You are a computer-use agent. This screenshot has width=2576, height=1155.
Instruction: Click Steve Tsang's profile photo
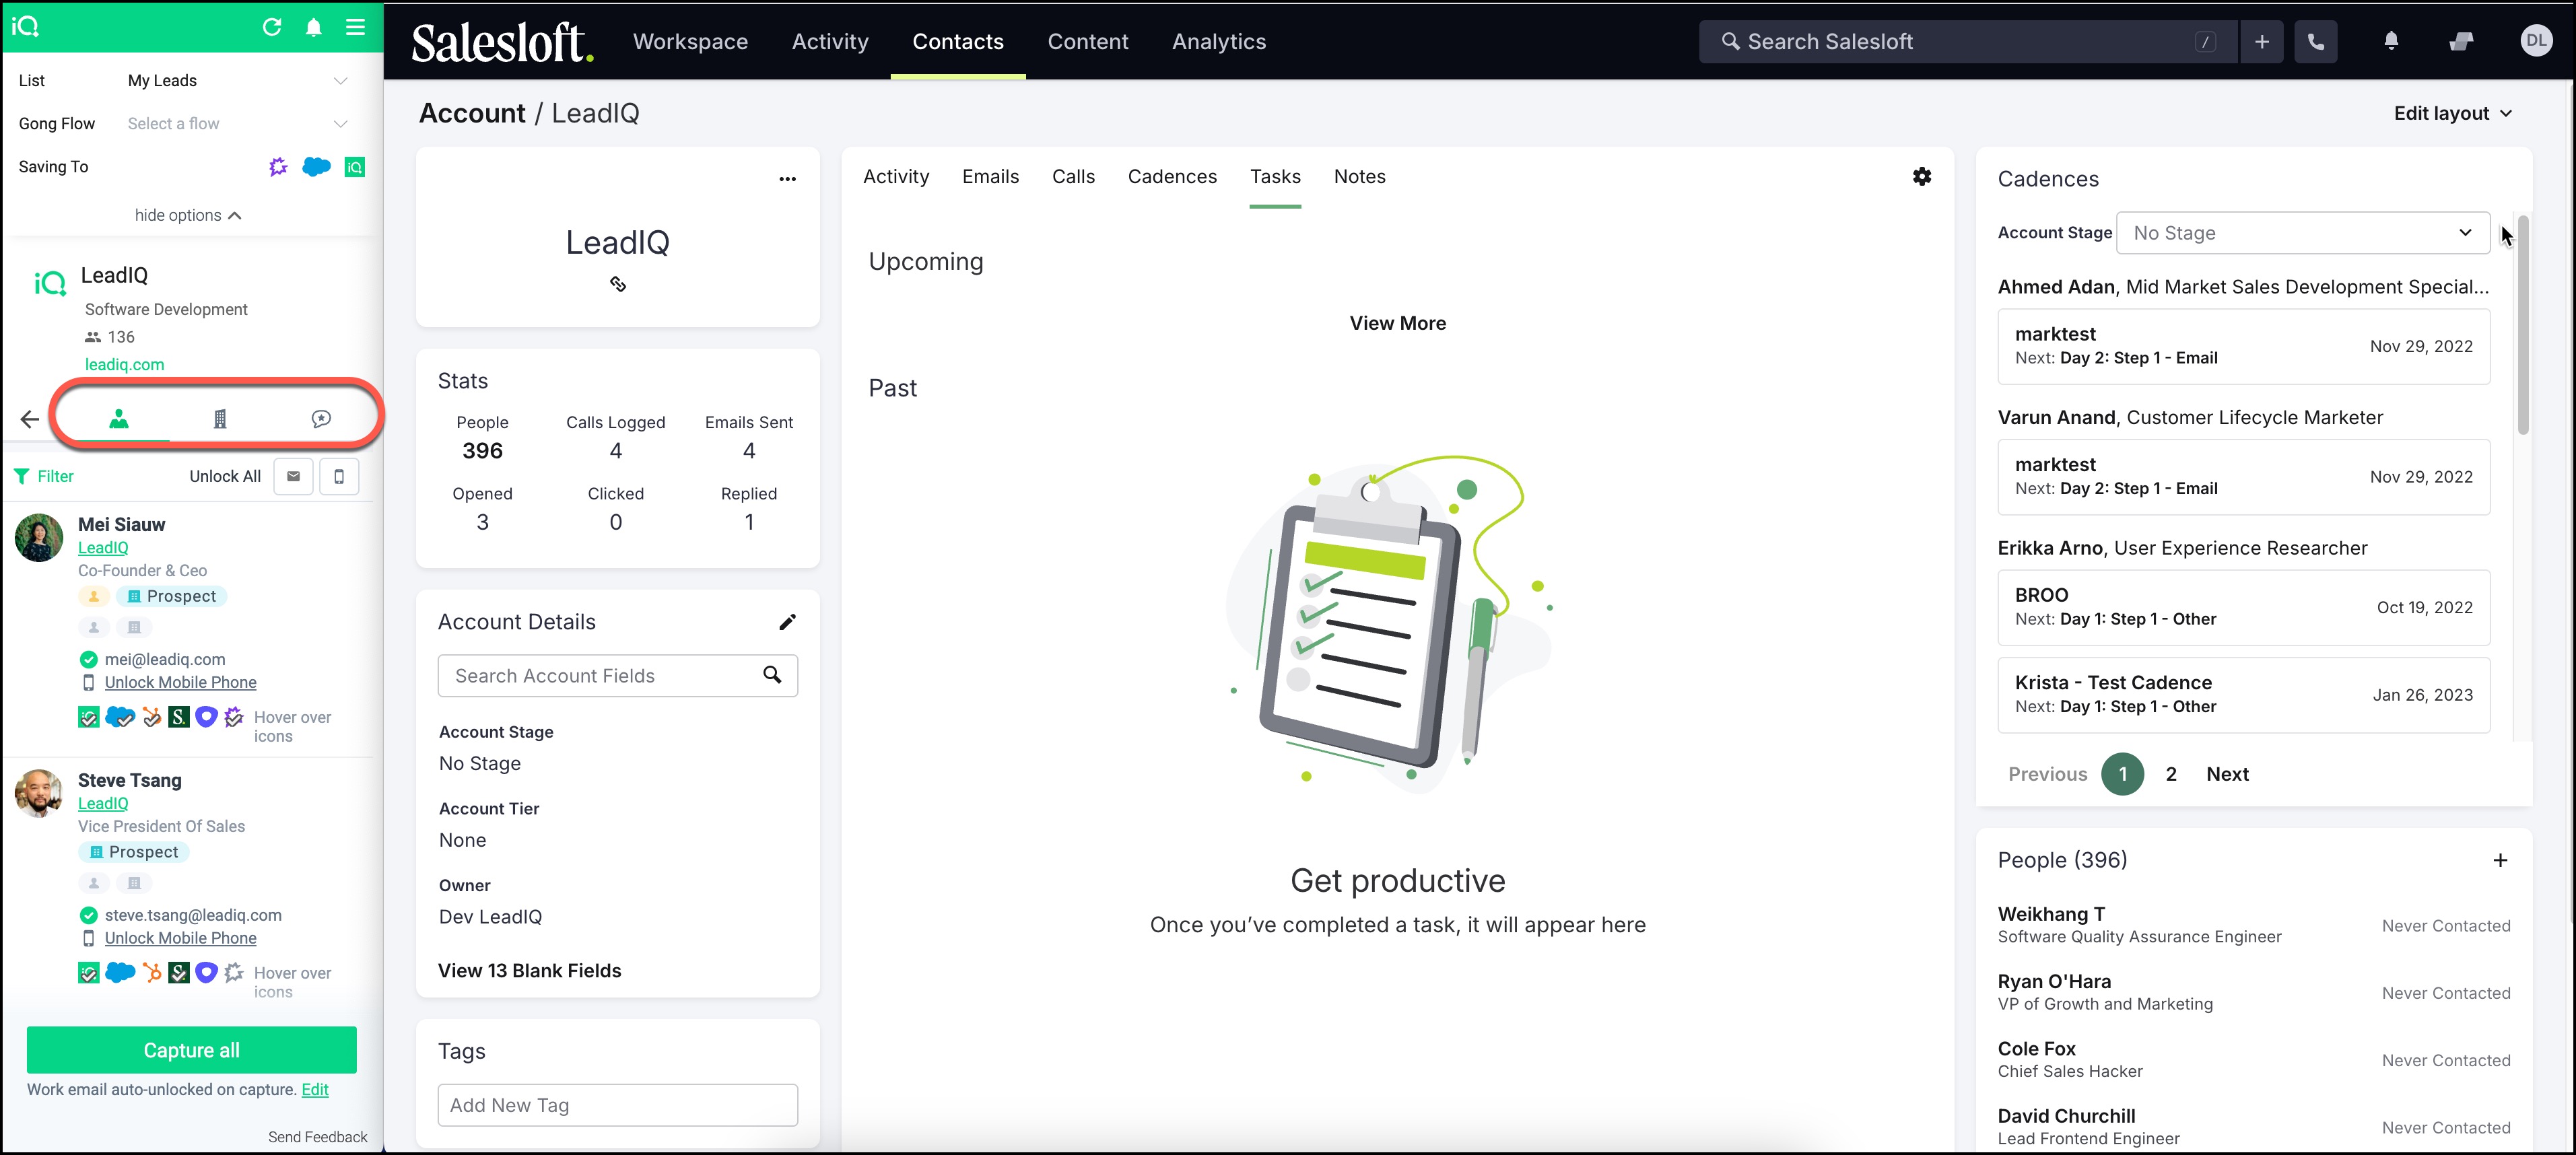pos(39,794)
